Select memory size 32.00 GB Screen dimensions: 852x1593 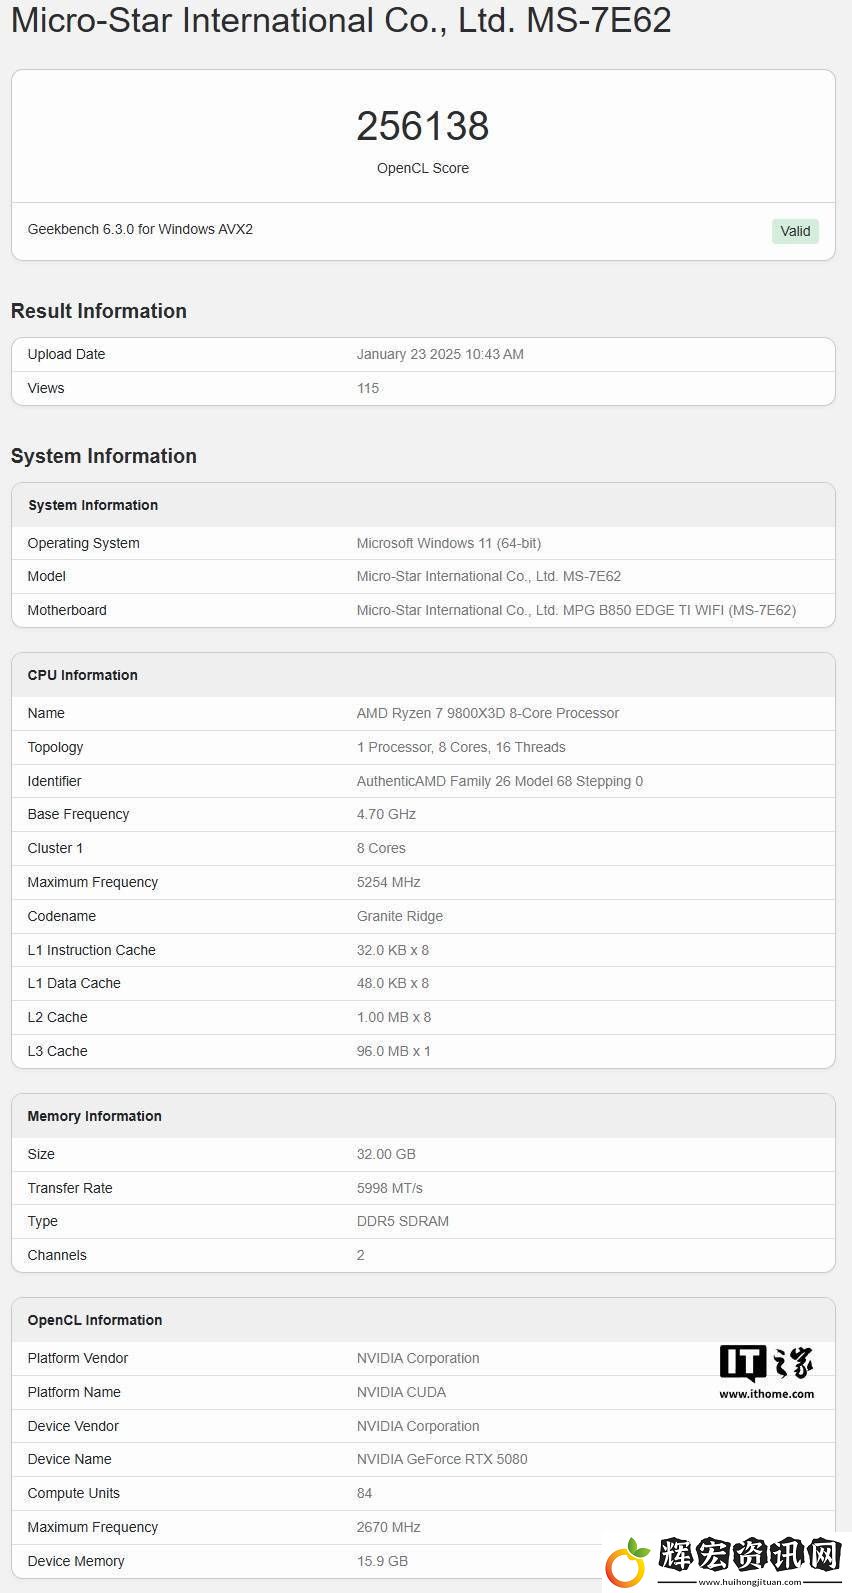click(386, 1154)
